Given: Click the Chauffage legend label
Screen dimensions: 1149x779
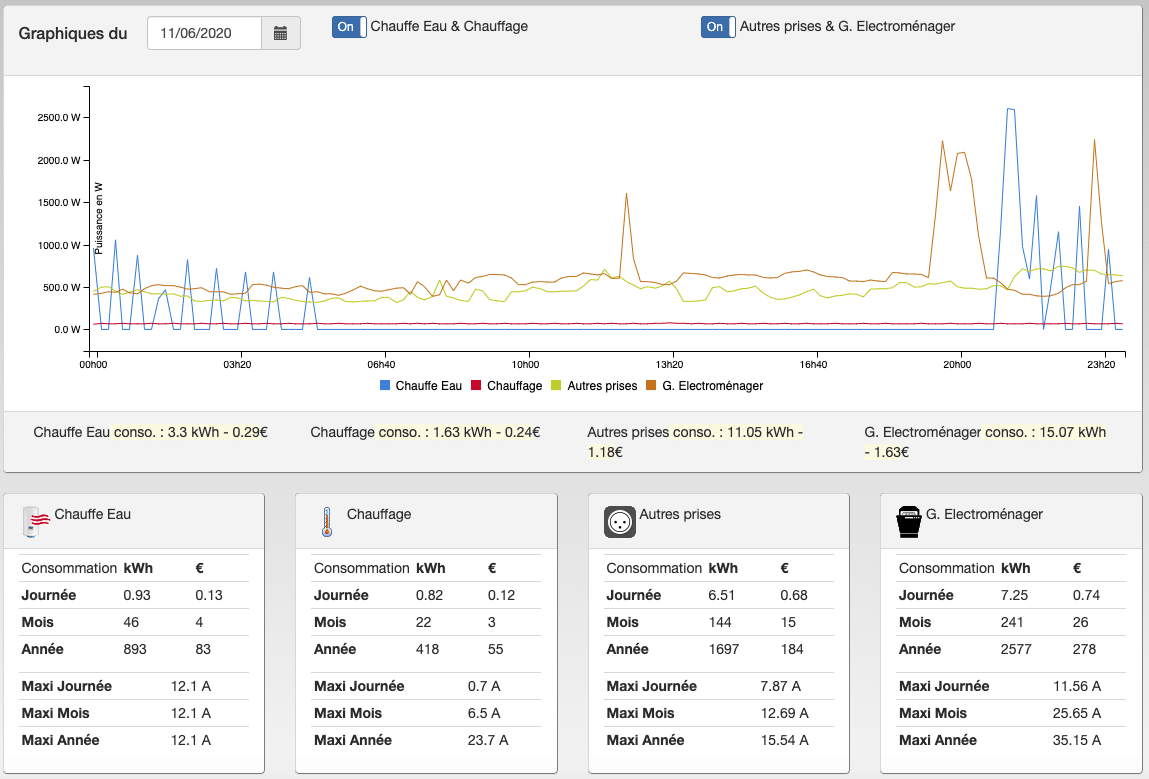Looking at the screenshot, I should [514, 385].
